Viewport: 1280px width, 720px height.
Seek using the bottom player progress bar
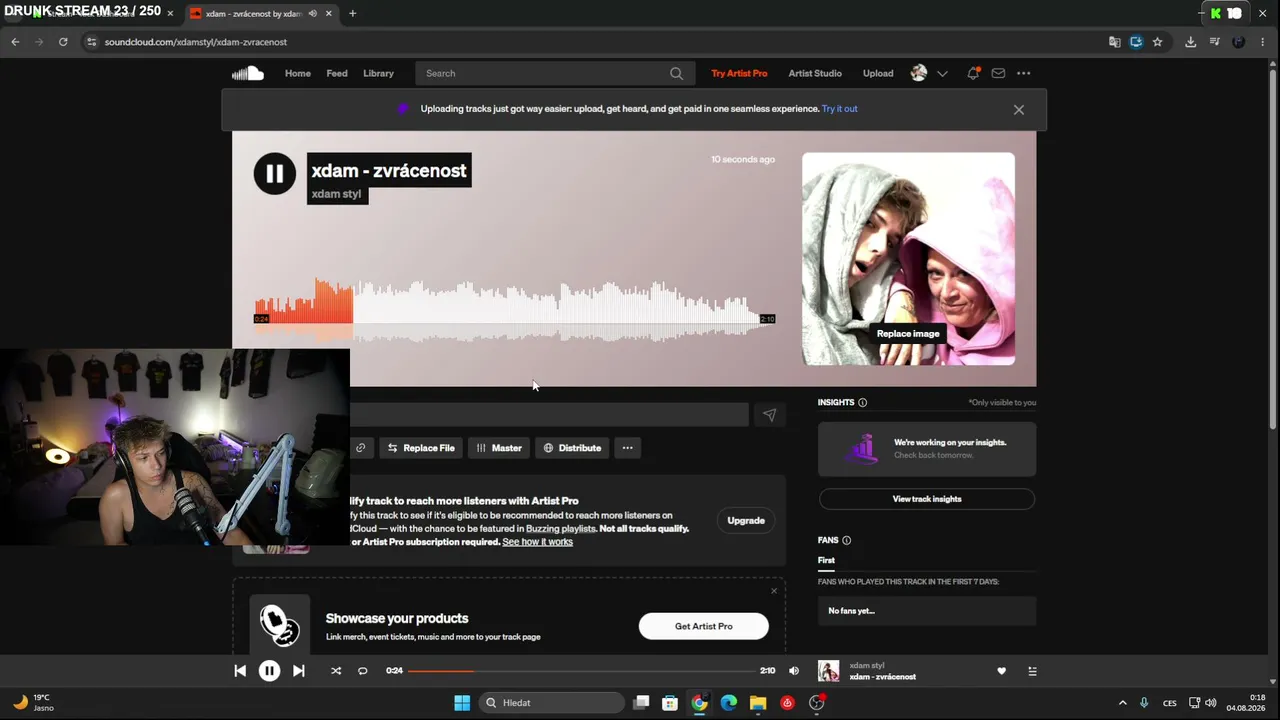pyautogui.click(x=581, y=671)
